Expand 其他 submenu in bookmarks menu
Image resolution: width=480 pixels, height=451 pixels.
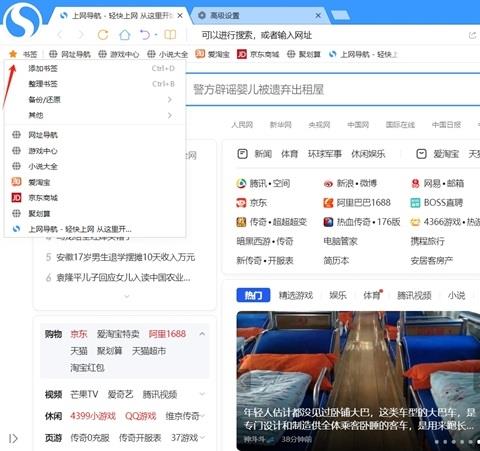pos(95,115)
